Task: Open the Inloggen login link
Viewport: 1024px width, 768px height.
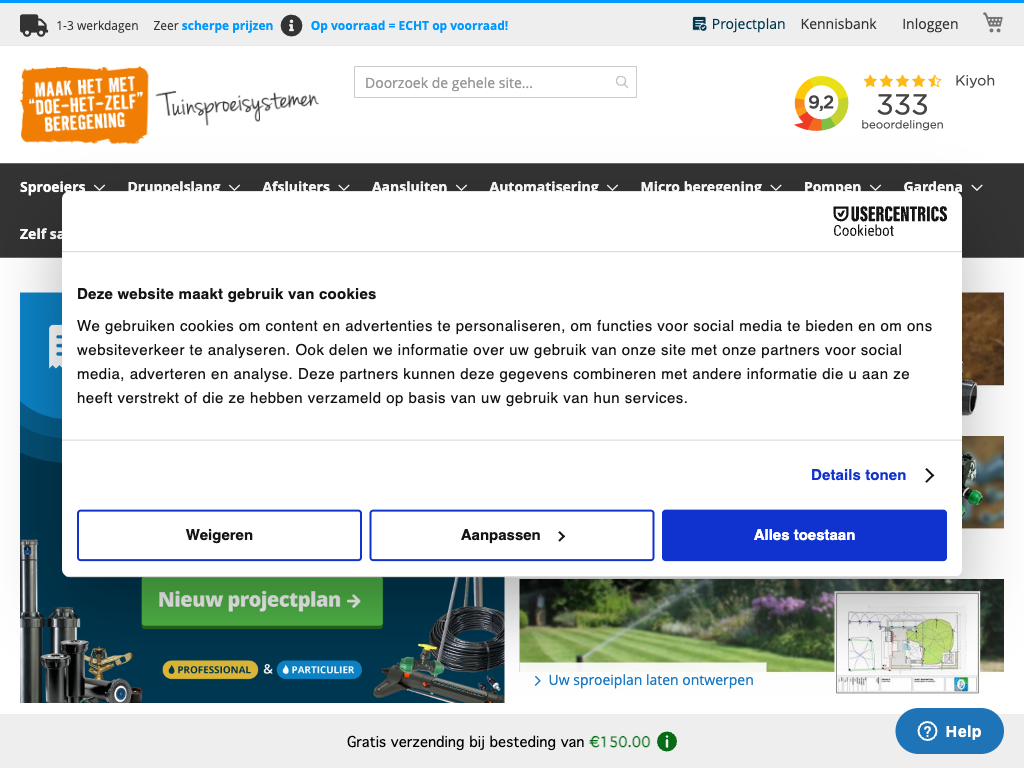Action: coord(929,24)
